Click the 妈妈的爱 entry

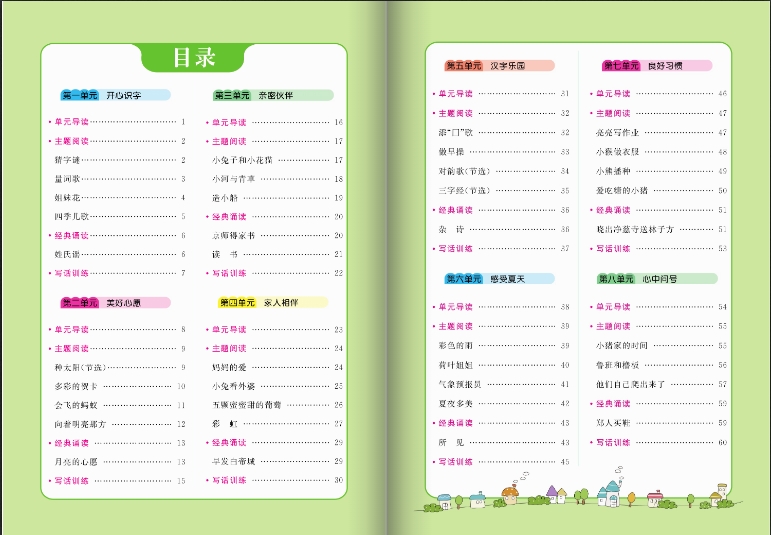click(228, 367)
